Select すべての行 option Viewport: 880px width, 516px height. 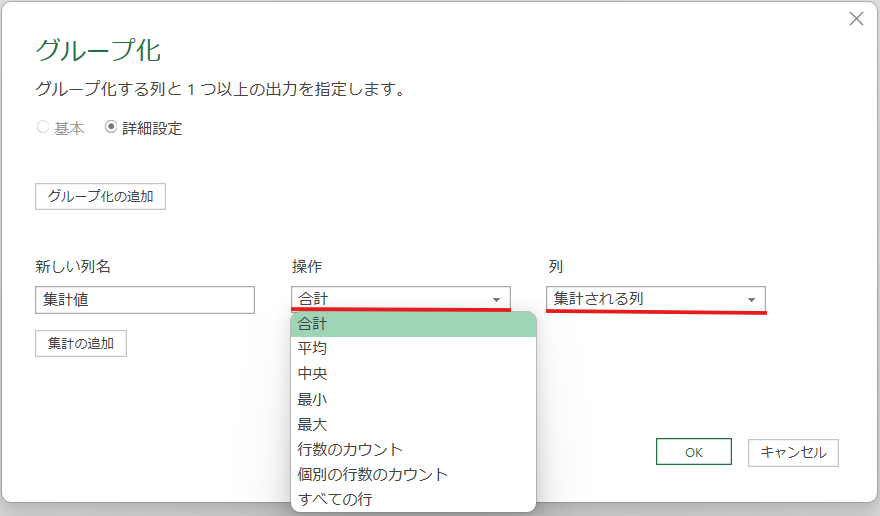pyautogui.click(x=414, y=499)
